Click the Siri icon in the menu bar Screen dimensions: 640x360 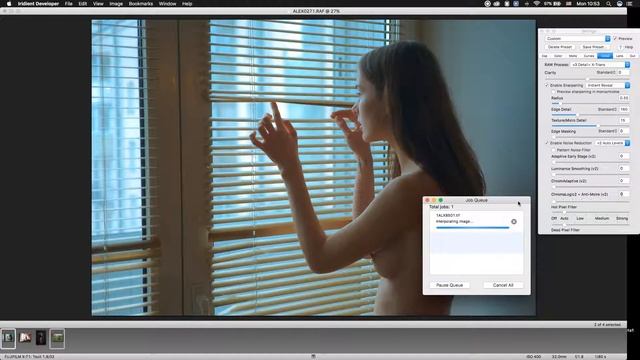pyautogui.click(x=619, y=4)
